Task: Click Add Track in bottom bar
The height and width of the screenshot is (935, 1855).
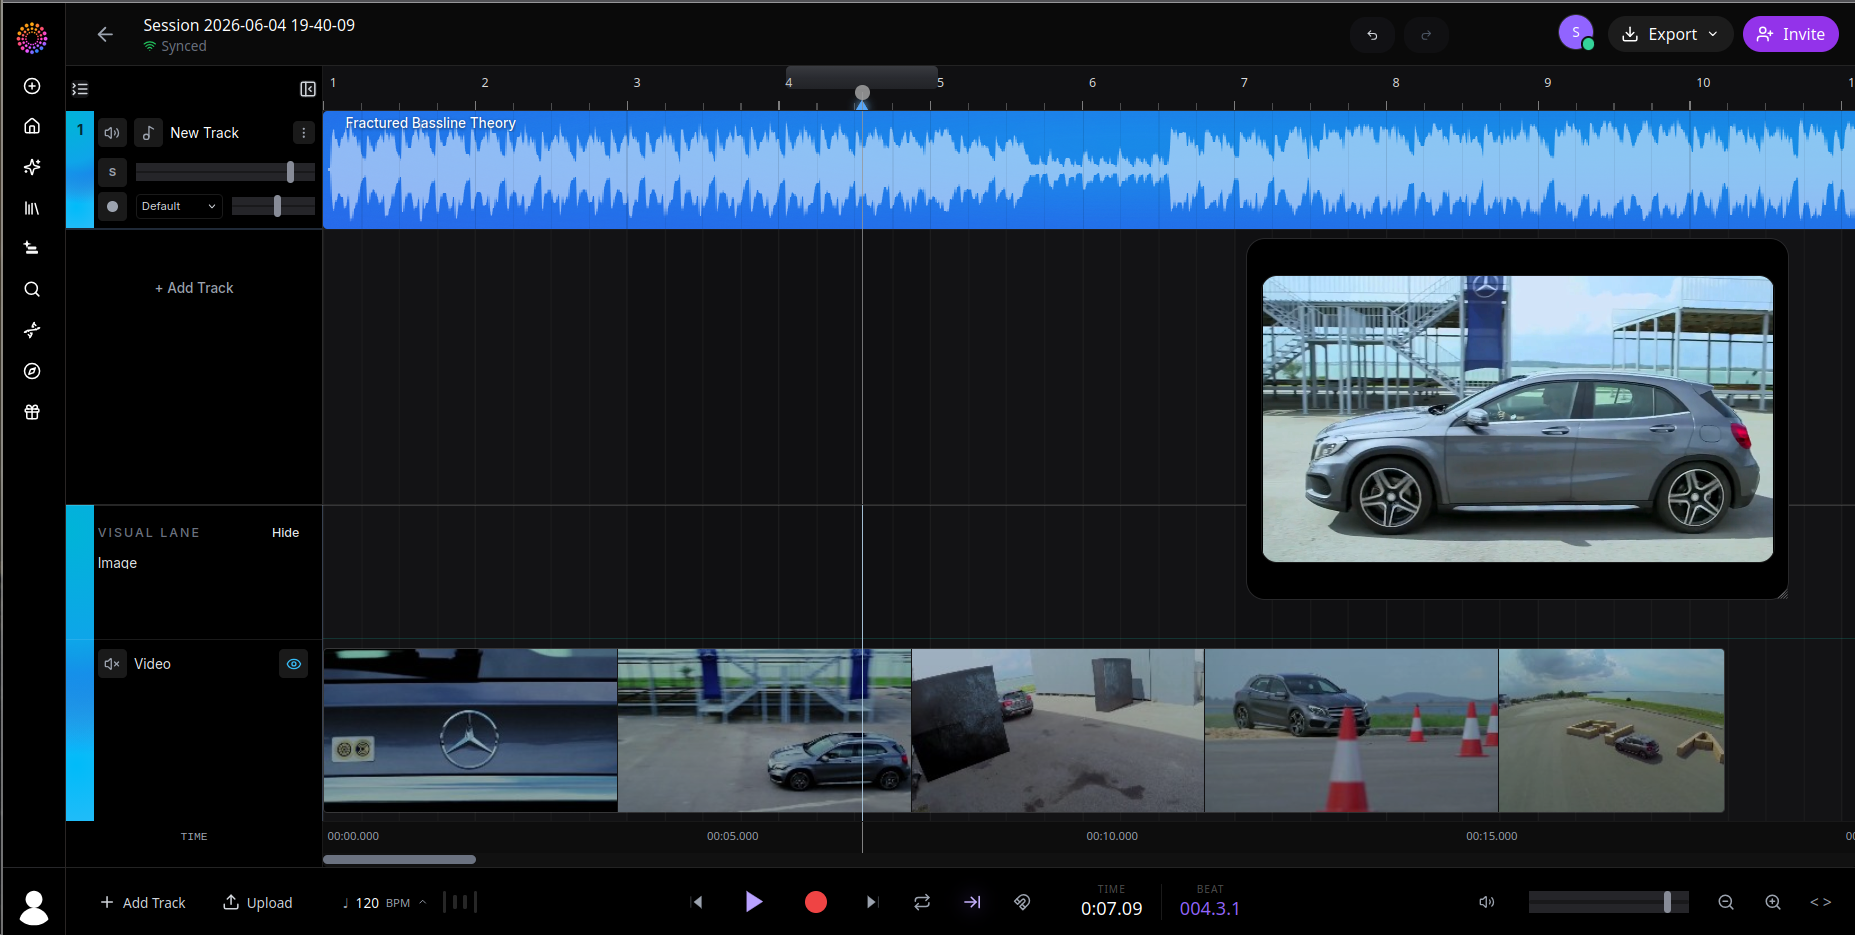Action: coord(143,902)
